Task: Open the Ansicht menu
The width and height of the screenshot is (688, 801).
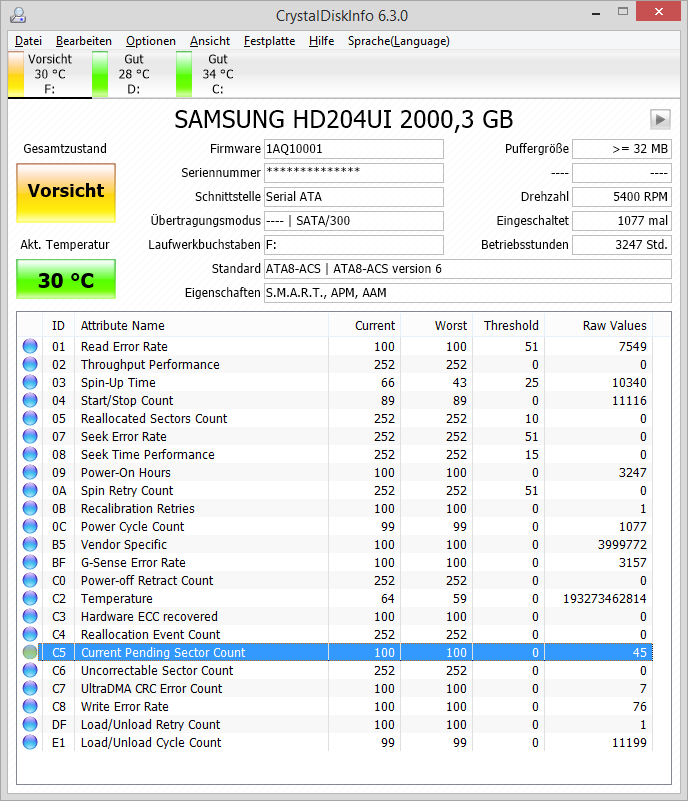Action: click(210, 41)
